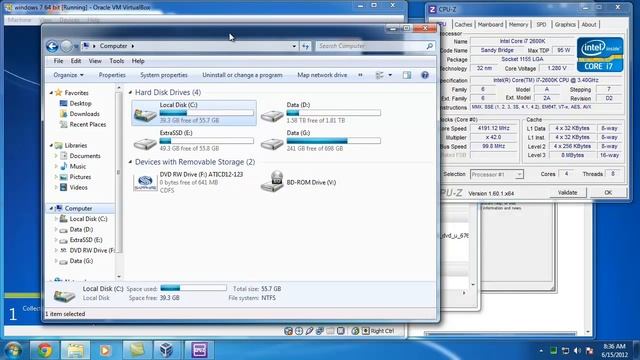Collapse Hard Disk Drives group
Screen dimensions: 640x360
(x=130, y=93)
